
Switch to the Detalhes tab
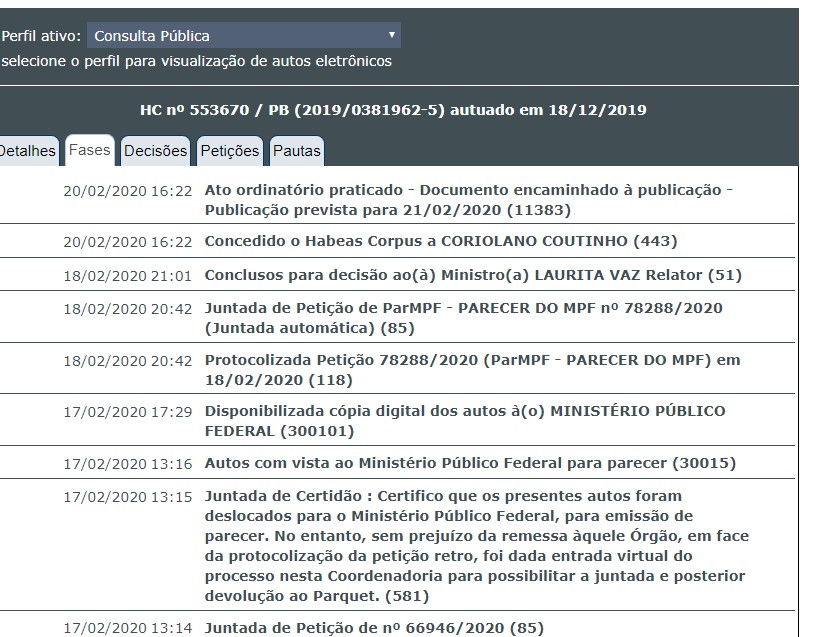coord(27,151)
